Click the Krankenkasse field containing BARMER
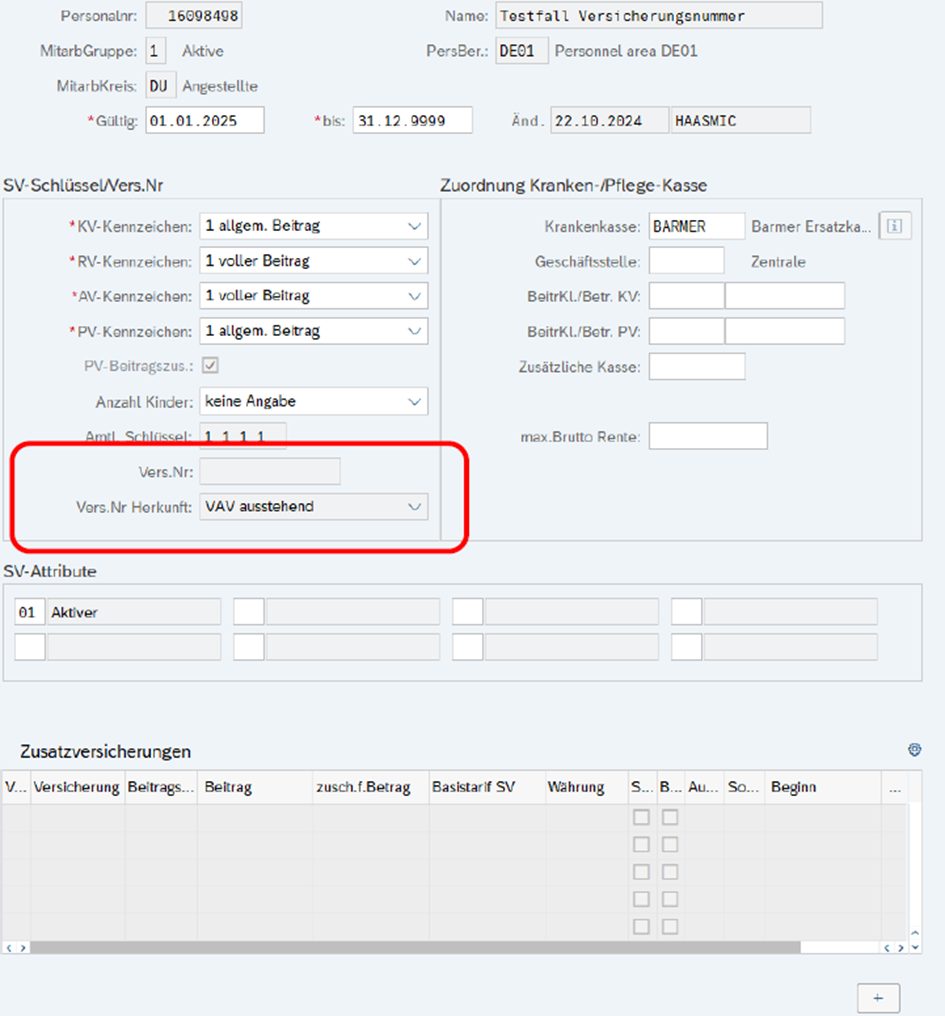This screenshot has height=1016, width=945. tap(696, 227)
